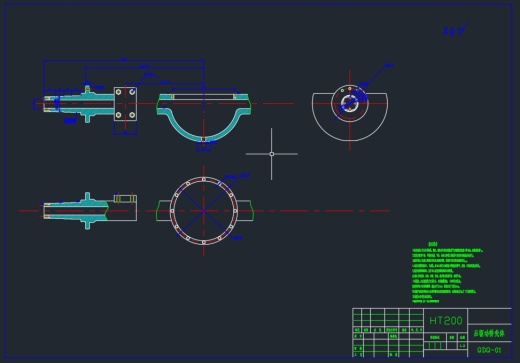The width and height of the screenshot is (520, 363).
Task: Click the four-bolt square mounting plate
Action: [125, 104]
